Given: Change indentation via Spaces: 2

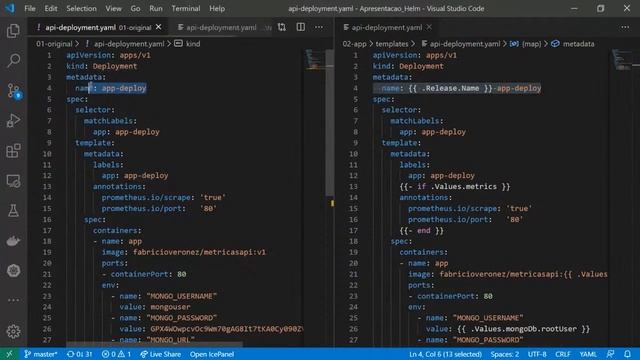Looking at the screenshot, I should (504, 354).
